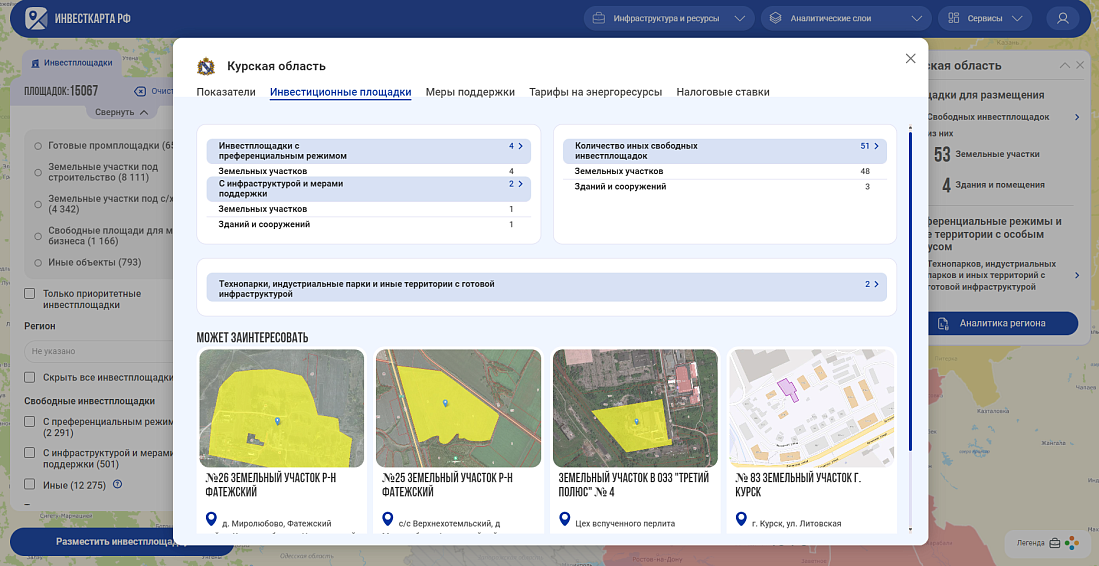This screenshot has width=1099, height=566.
Task: Click the document icon on Аналитика региона
Action: pyautogui.click(x=943, y=323)
